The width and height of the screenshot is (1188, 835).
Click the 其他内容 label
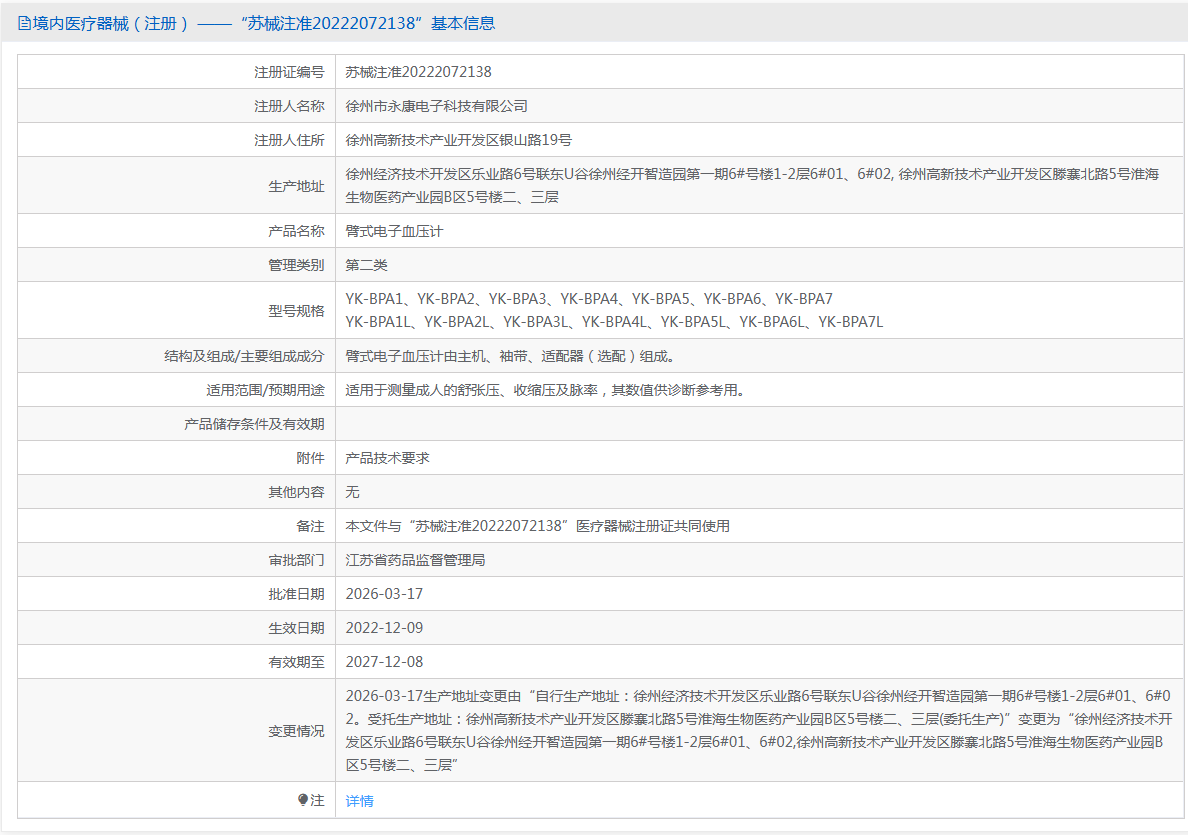click(296, 493)
